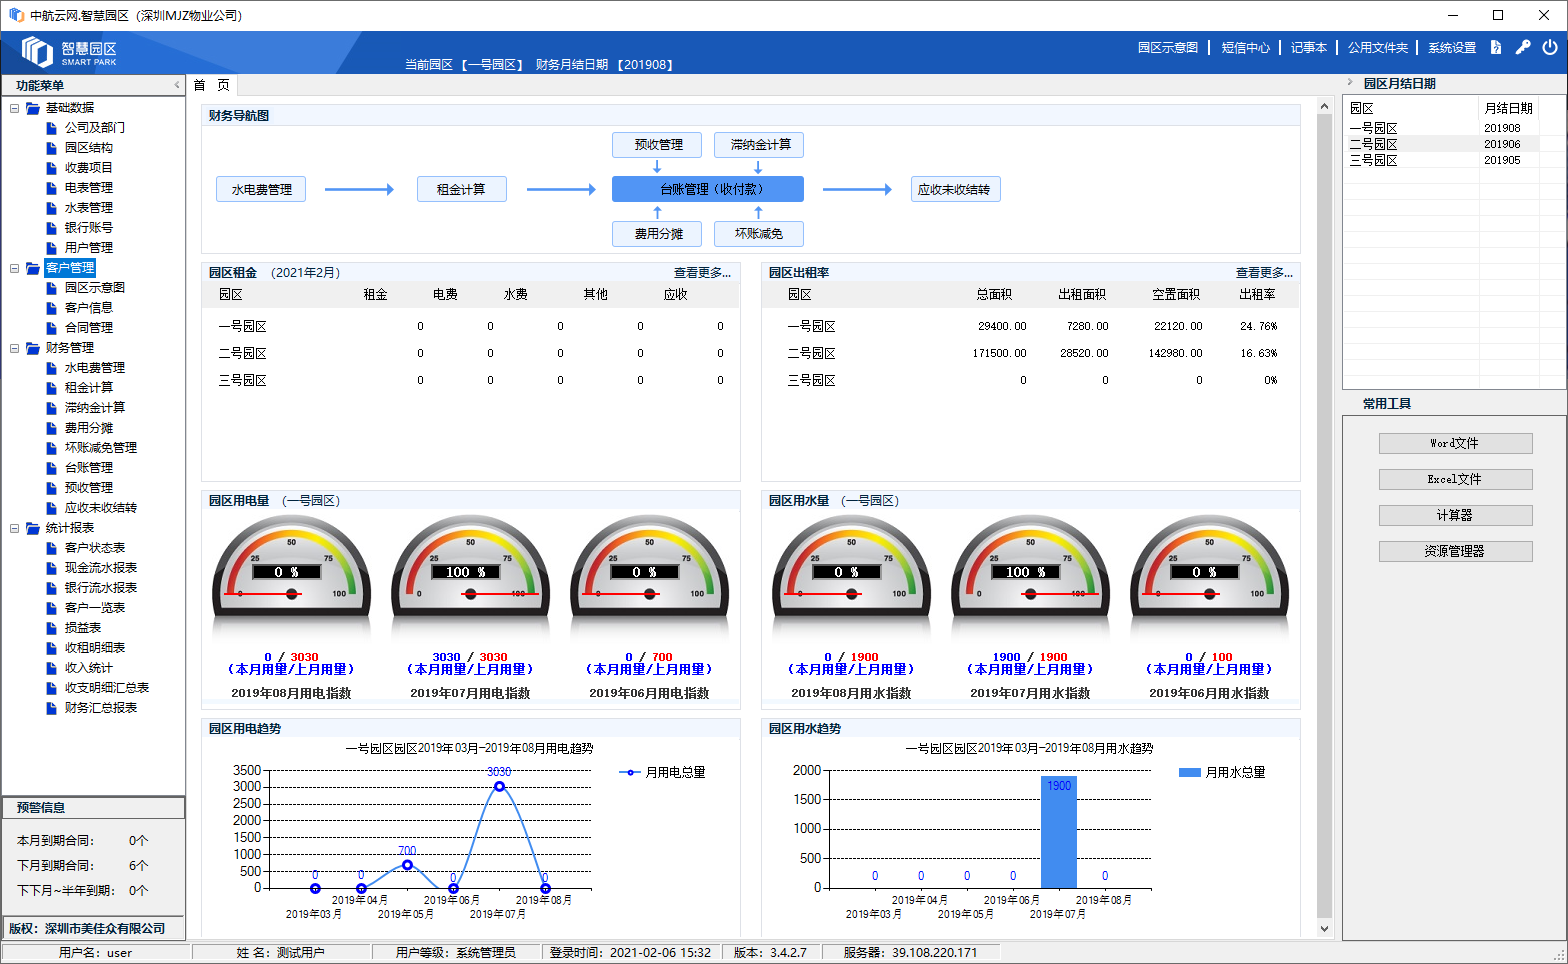The width and height of the screenshot is (1568, 964).
Task: Open 系统设置 in the top menu
Action: click(1451, 48)
